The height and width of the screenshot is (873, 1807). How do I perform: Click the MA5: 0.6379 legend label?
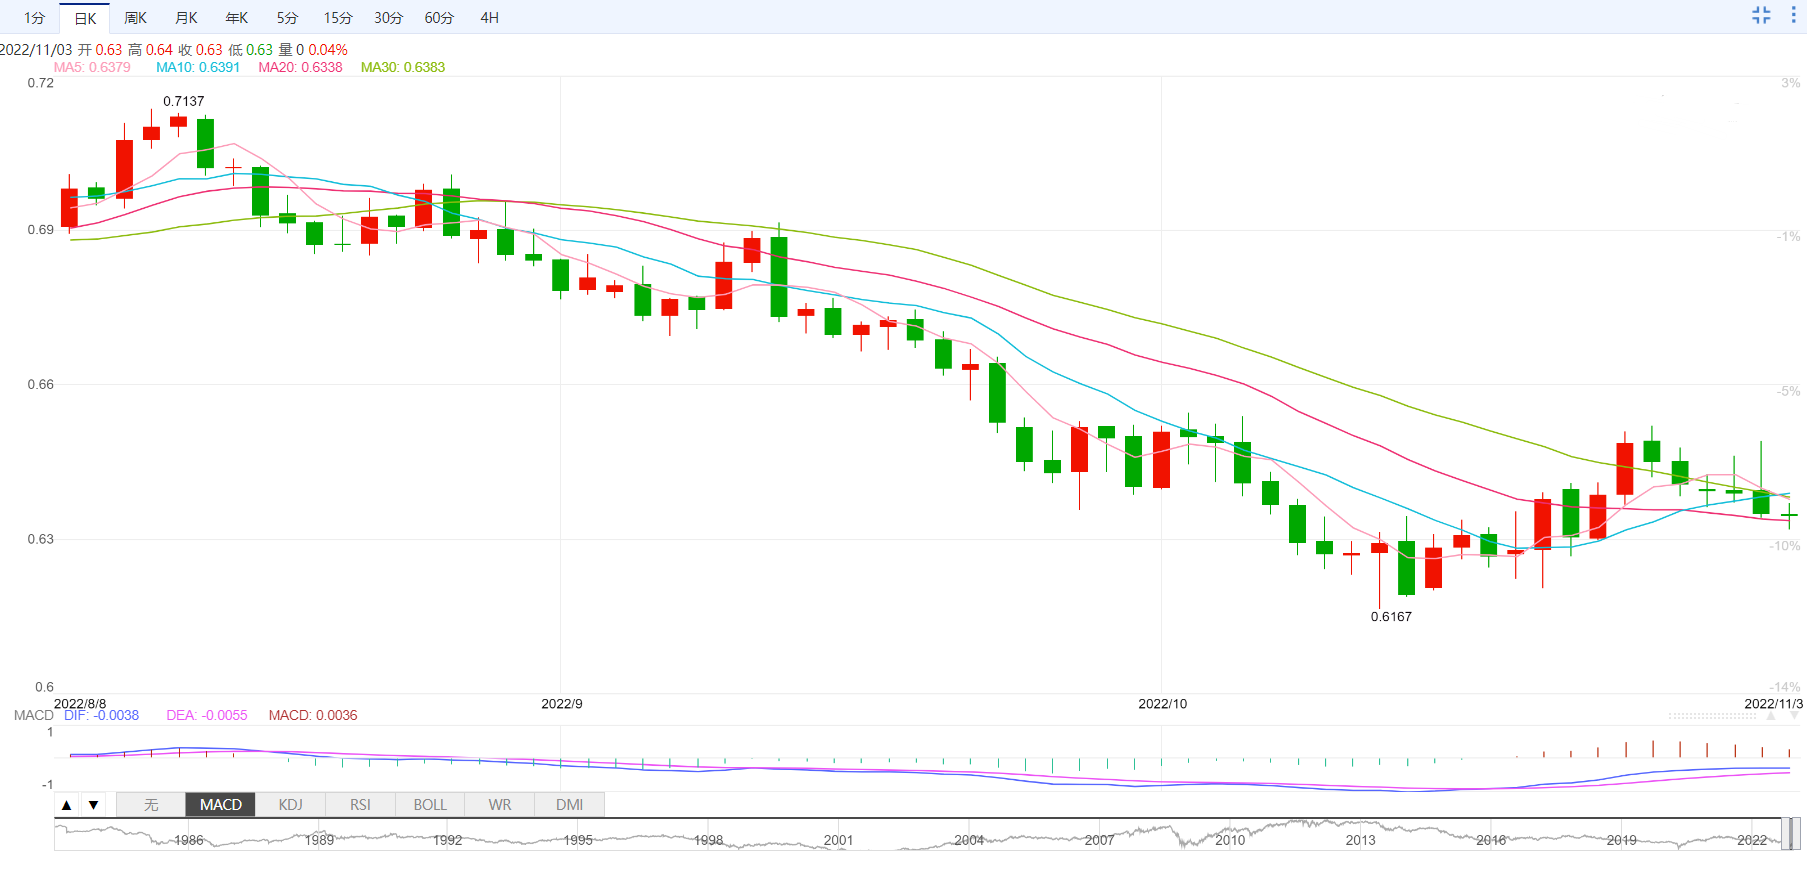92,67
